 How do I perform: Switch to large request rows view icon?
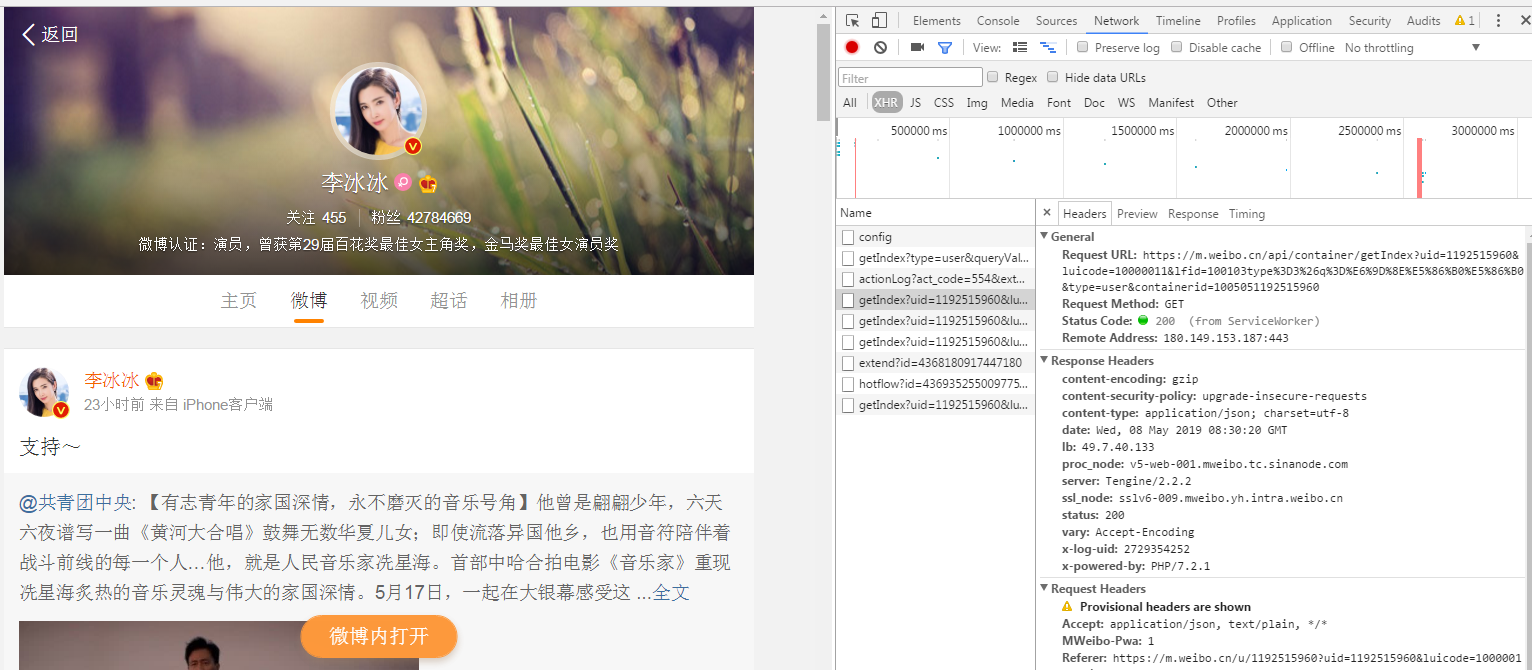tap(1020, 47)
